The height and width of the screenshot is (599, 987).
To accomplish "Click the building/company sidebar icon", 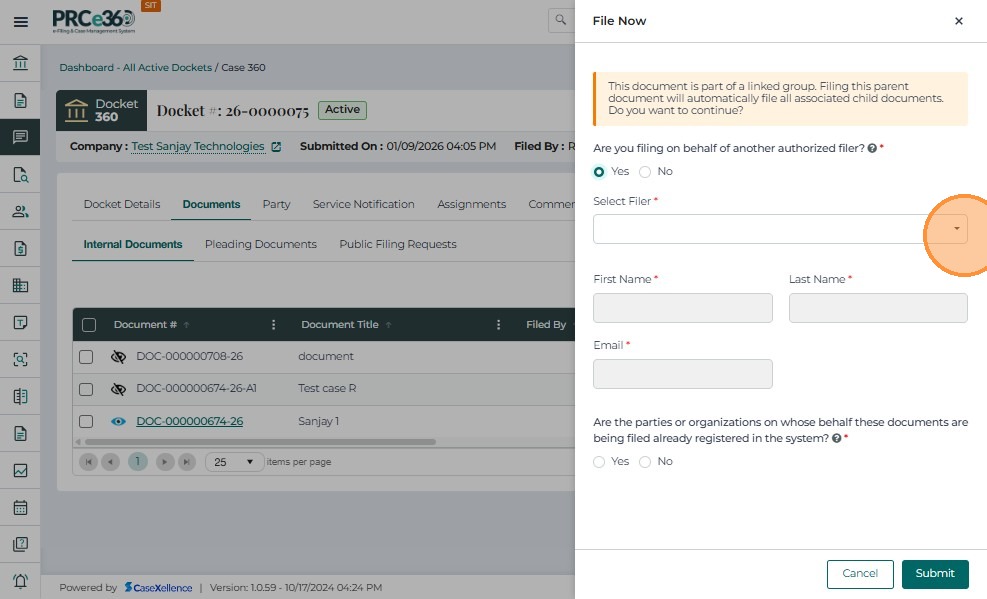I will pos(20,285).
